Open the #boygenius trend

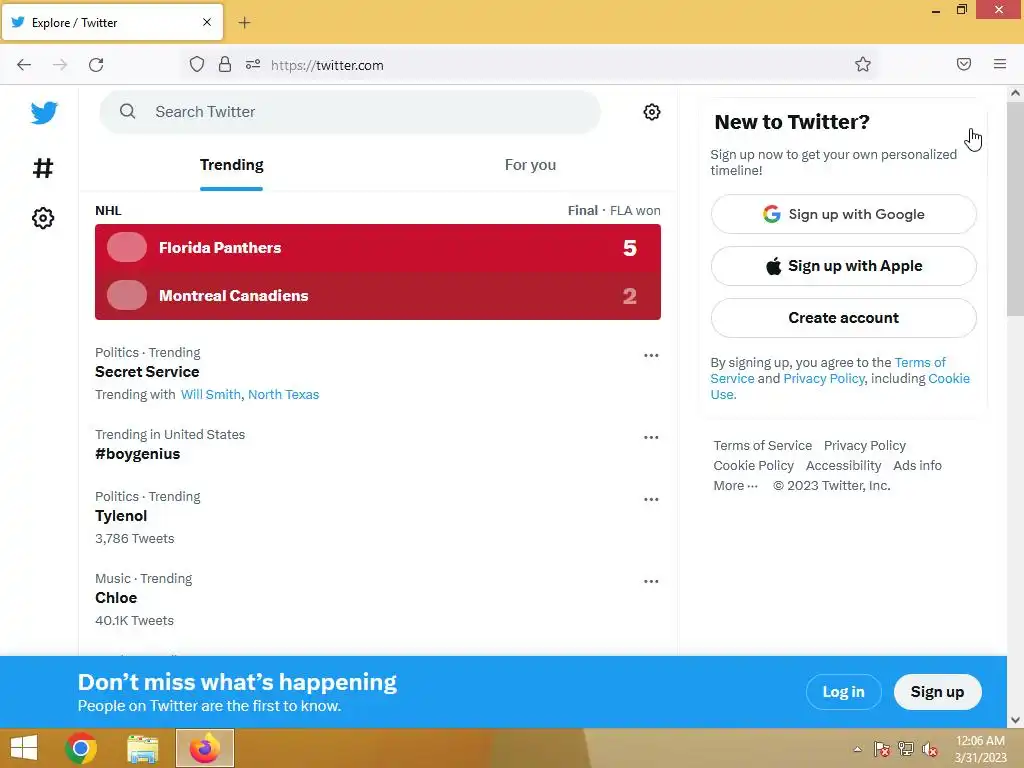point(137,454)
